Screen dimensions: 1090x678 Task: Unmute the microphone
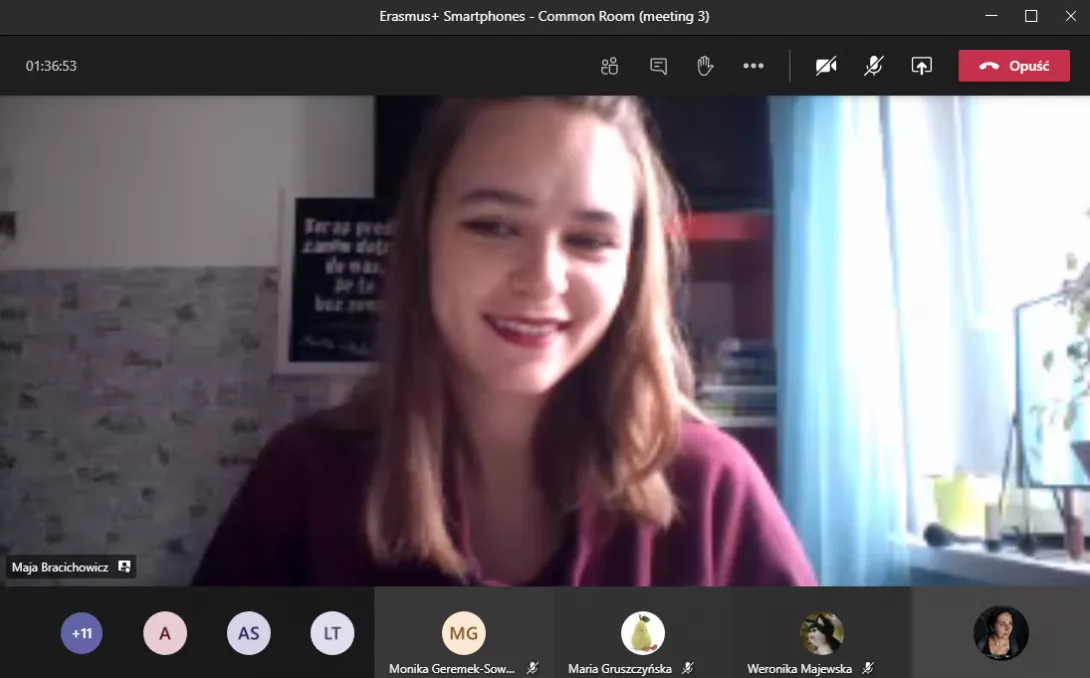point(873,66)
